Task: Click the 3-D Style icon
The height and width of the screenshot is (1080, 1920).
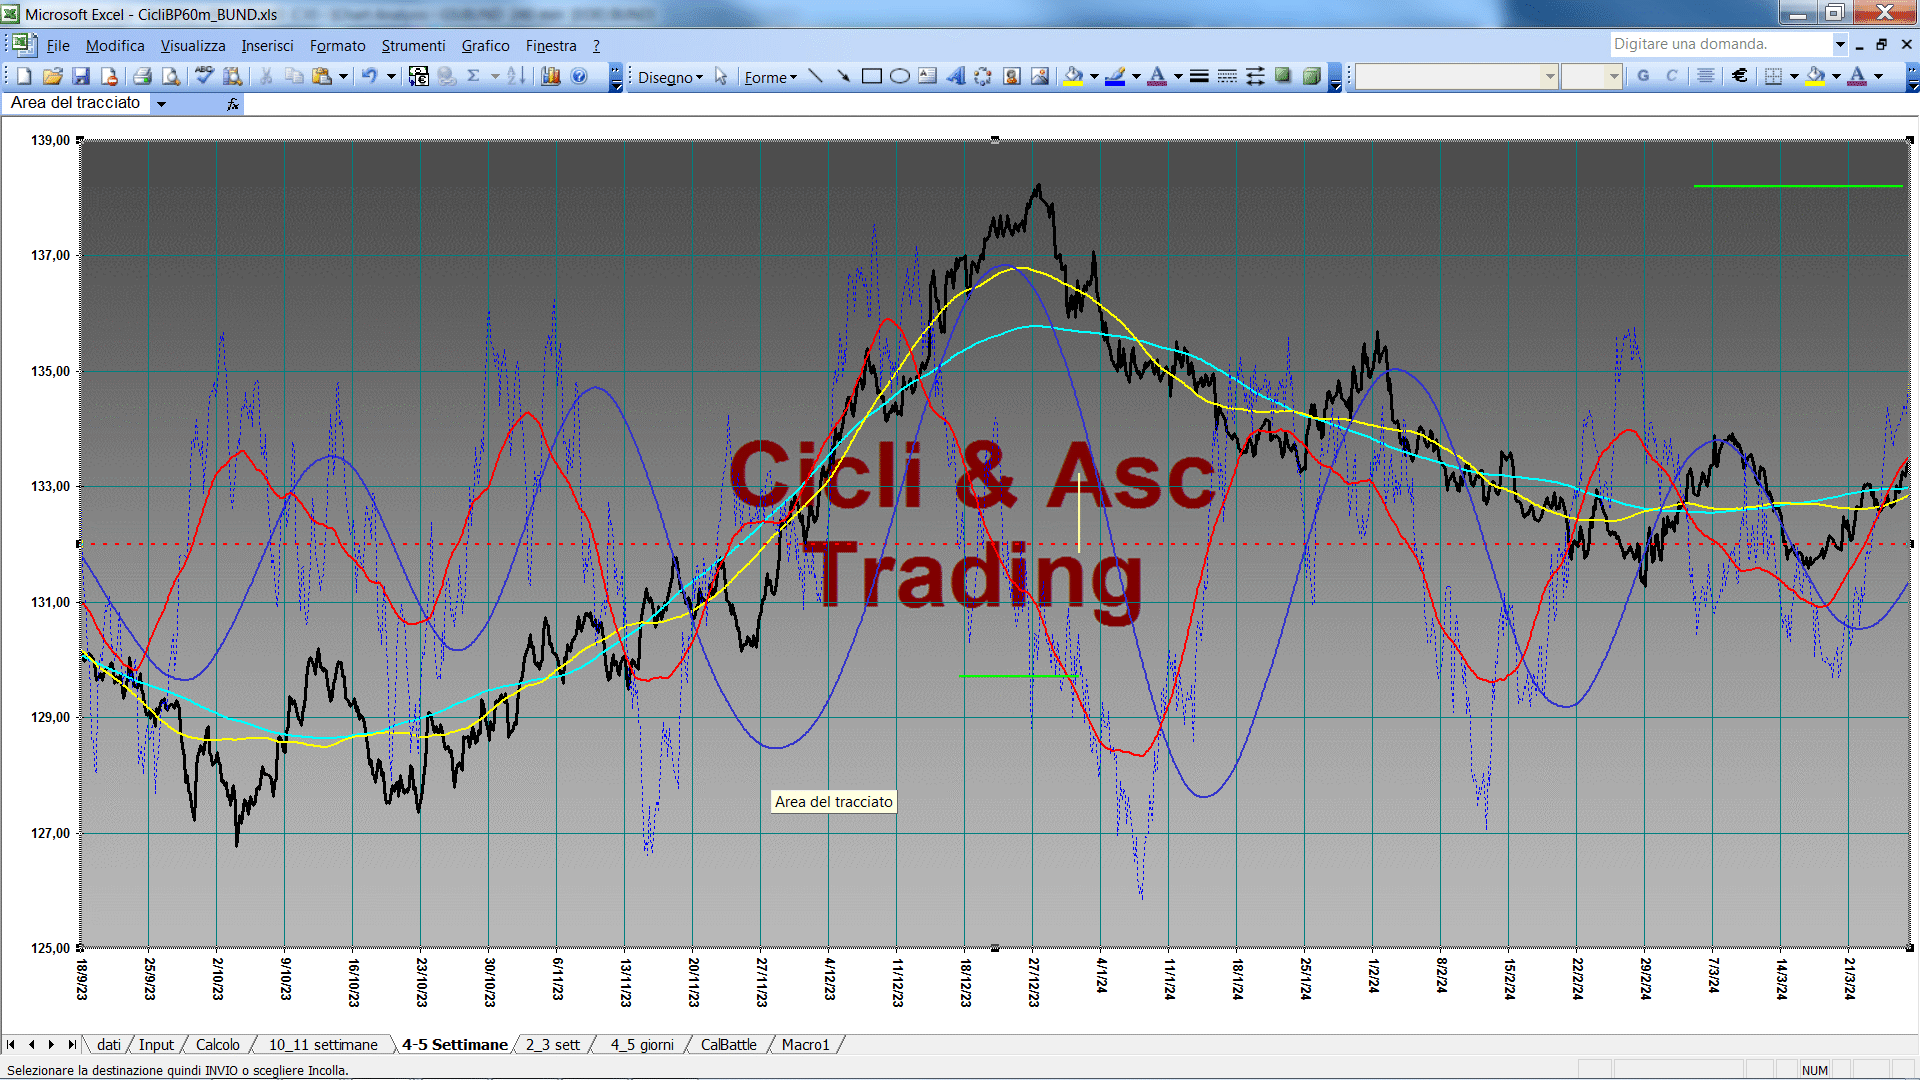Action: [x=1312, y=77]
